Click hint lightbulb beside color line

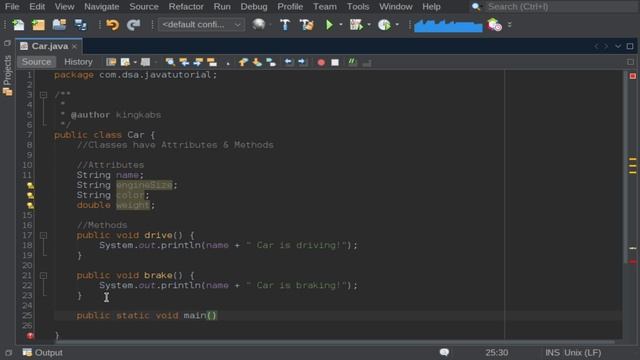(x=30, y=196)
